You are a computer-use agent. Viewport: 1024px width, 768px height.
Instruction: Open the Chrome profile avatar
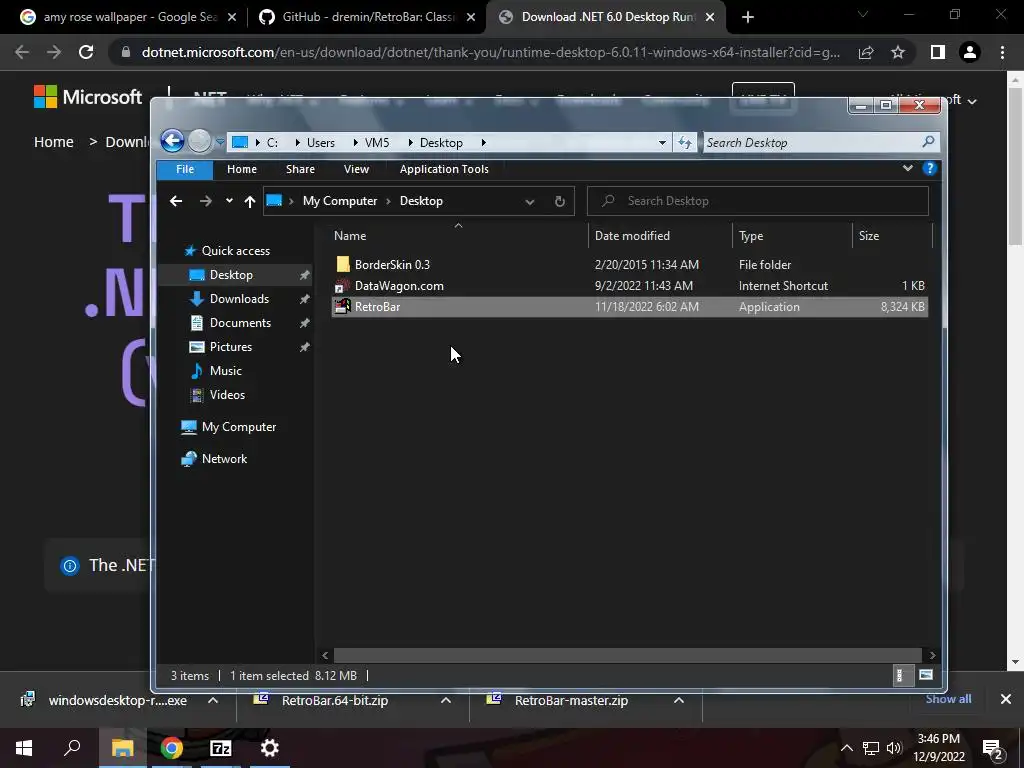click(970, 52)
